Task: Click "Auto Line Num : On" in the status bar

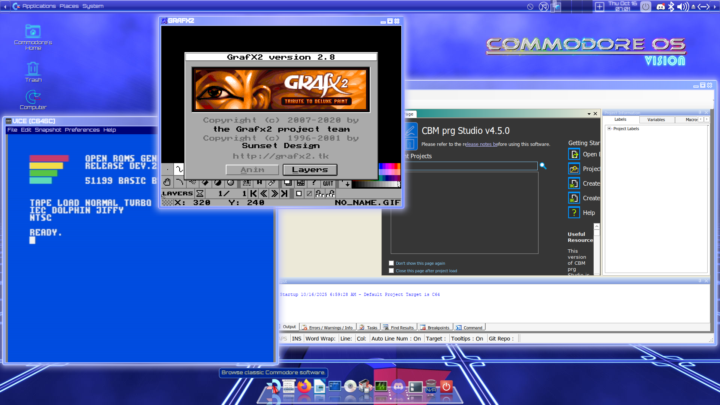Action: coord(396,338)
